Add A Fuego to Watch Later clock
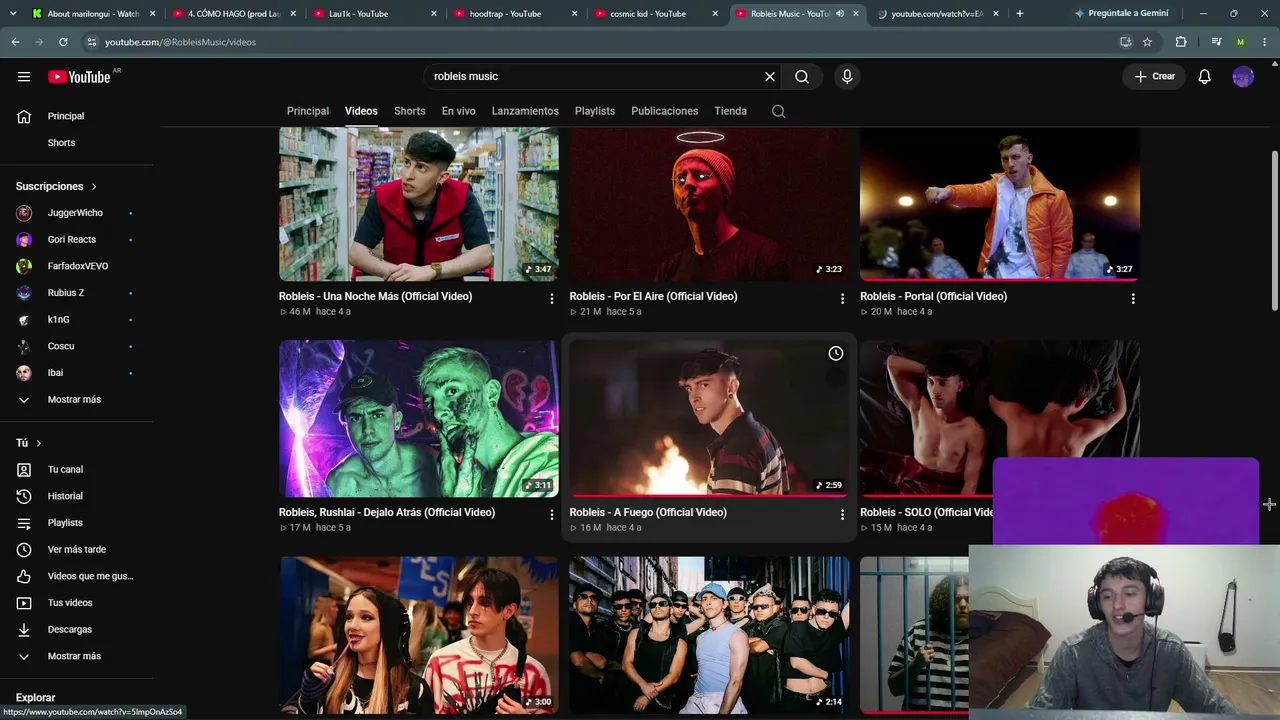This screenshot has height=720, width=1280. coord(836,353)
